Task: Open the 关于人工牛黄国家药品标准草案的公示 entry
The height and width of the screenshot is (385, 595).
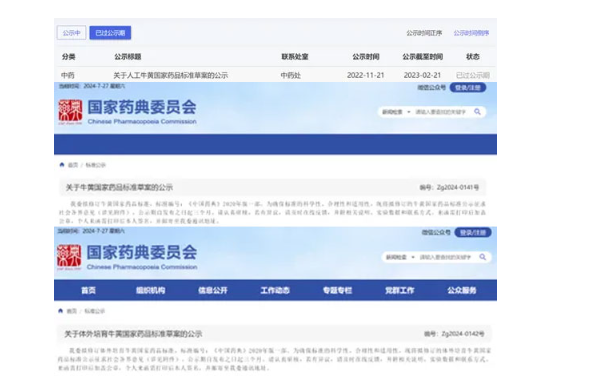Action: (x=170, y=75)
